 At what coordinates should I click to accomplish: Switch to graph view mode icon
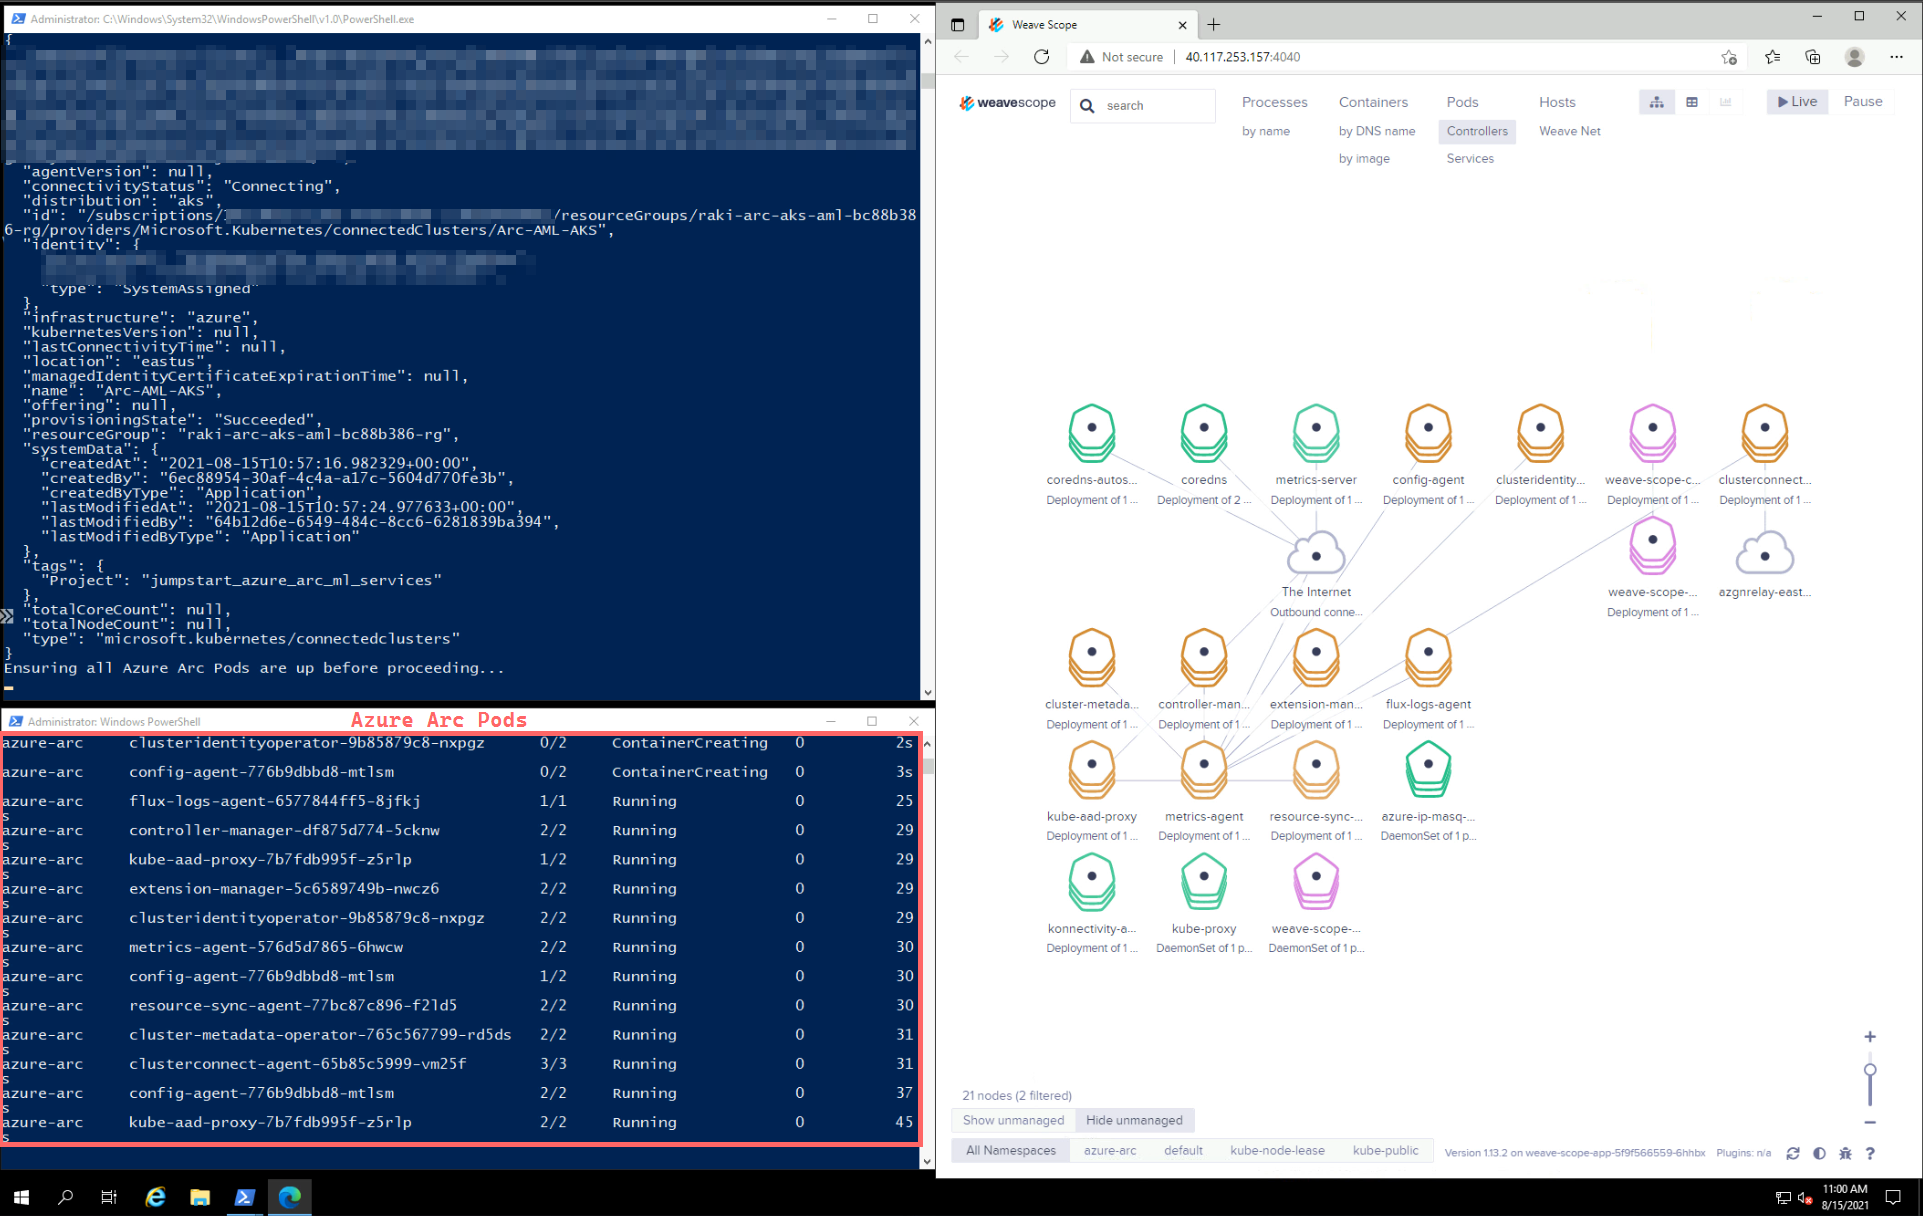[1657, 102]
